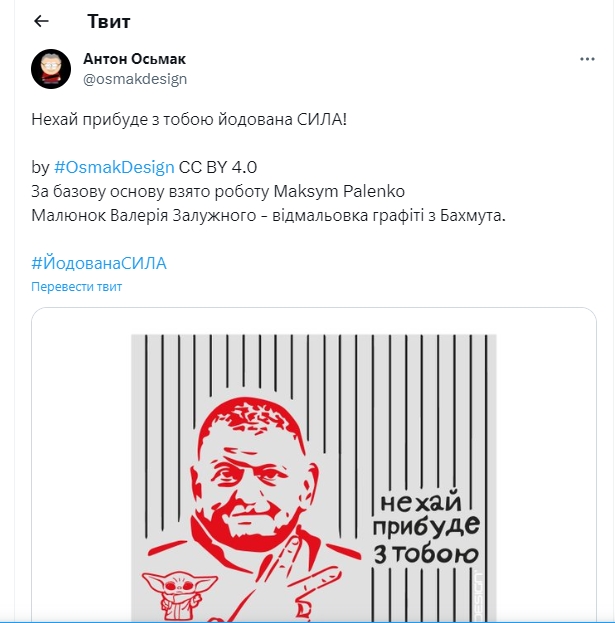615x623 pixels.
Task: Open the three-dot more options menu
Action: [587, 59]
